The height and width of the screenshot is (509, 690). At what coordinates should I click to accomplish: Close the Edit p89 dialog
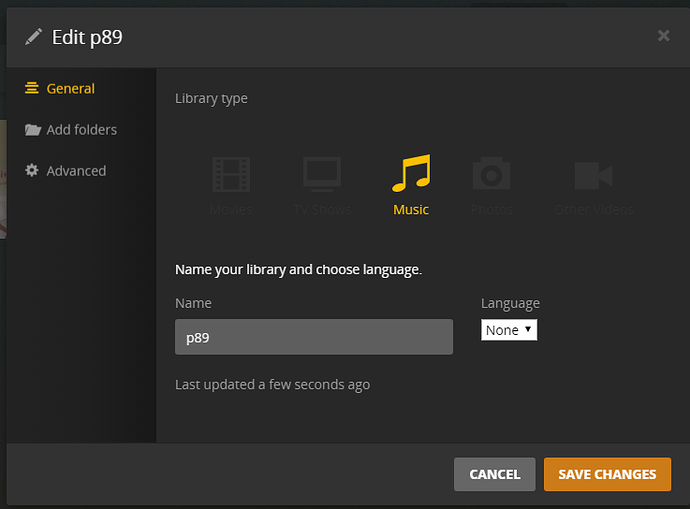coord(664,36)
